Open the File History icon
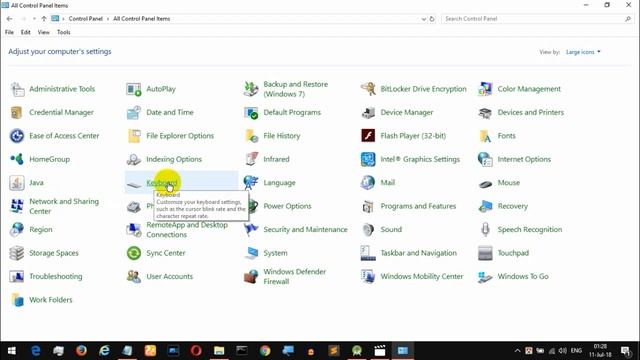 point(251,136)
